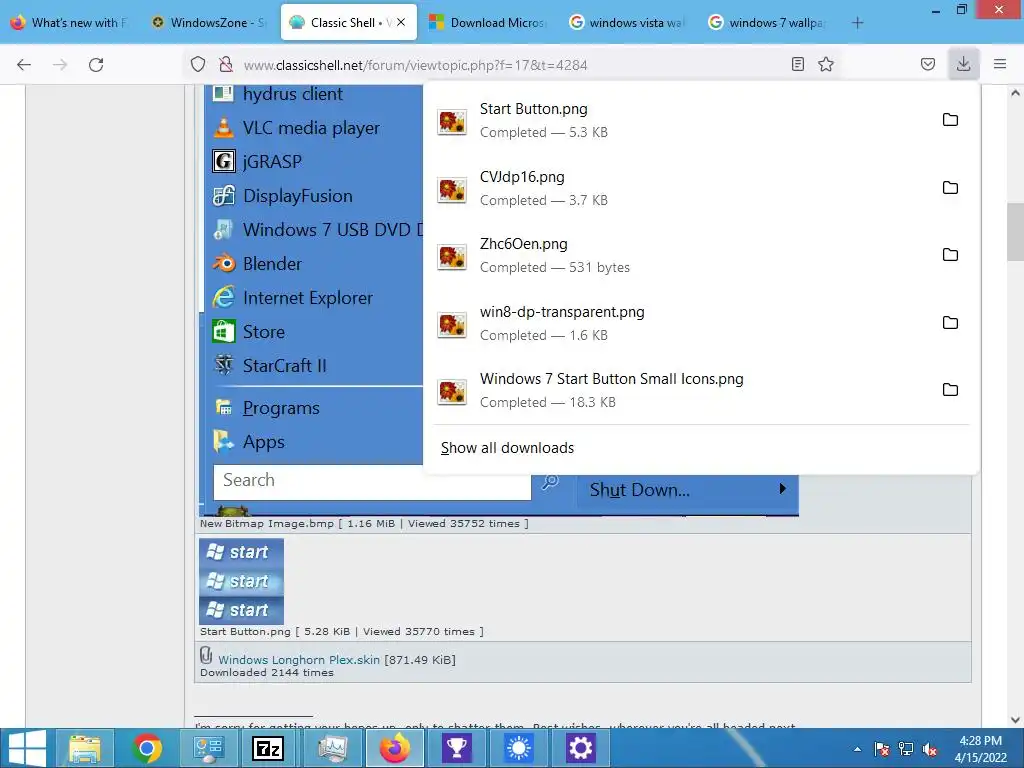This screenshot has height=768, width=1024.
Task: Show Zhc6Oen.png in containing folder
Action: 950,255
